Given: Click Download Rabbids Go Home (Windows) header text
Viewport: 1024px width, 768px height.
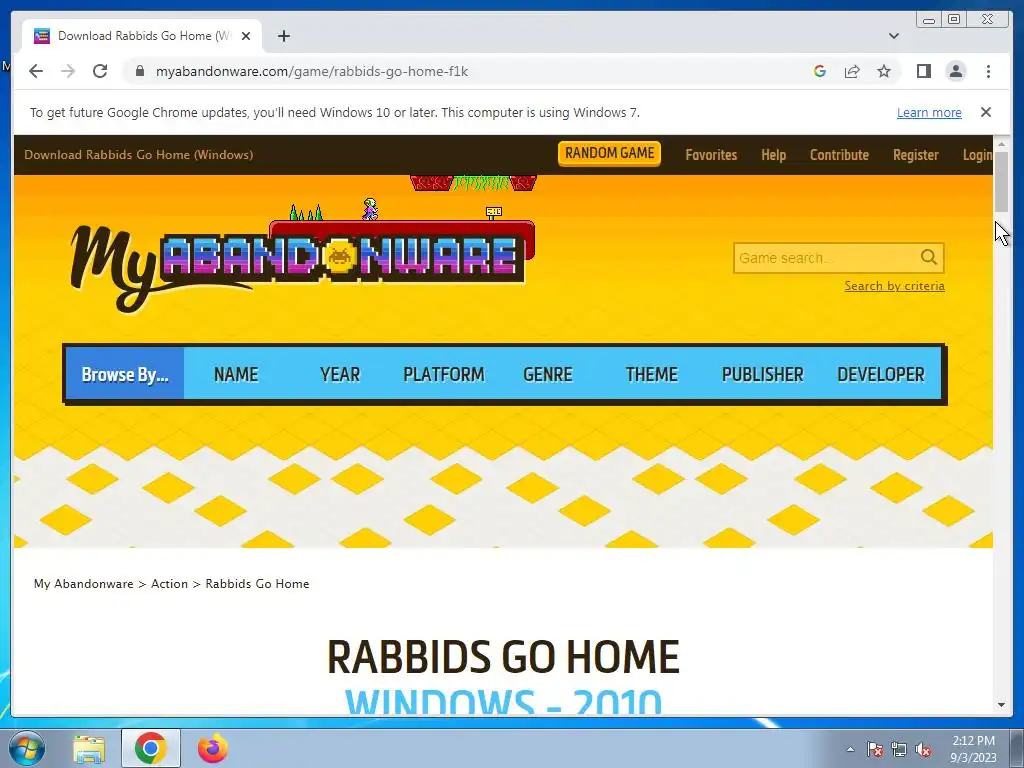Looking at the screenshot, I should pos(138,155).
